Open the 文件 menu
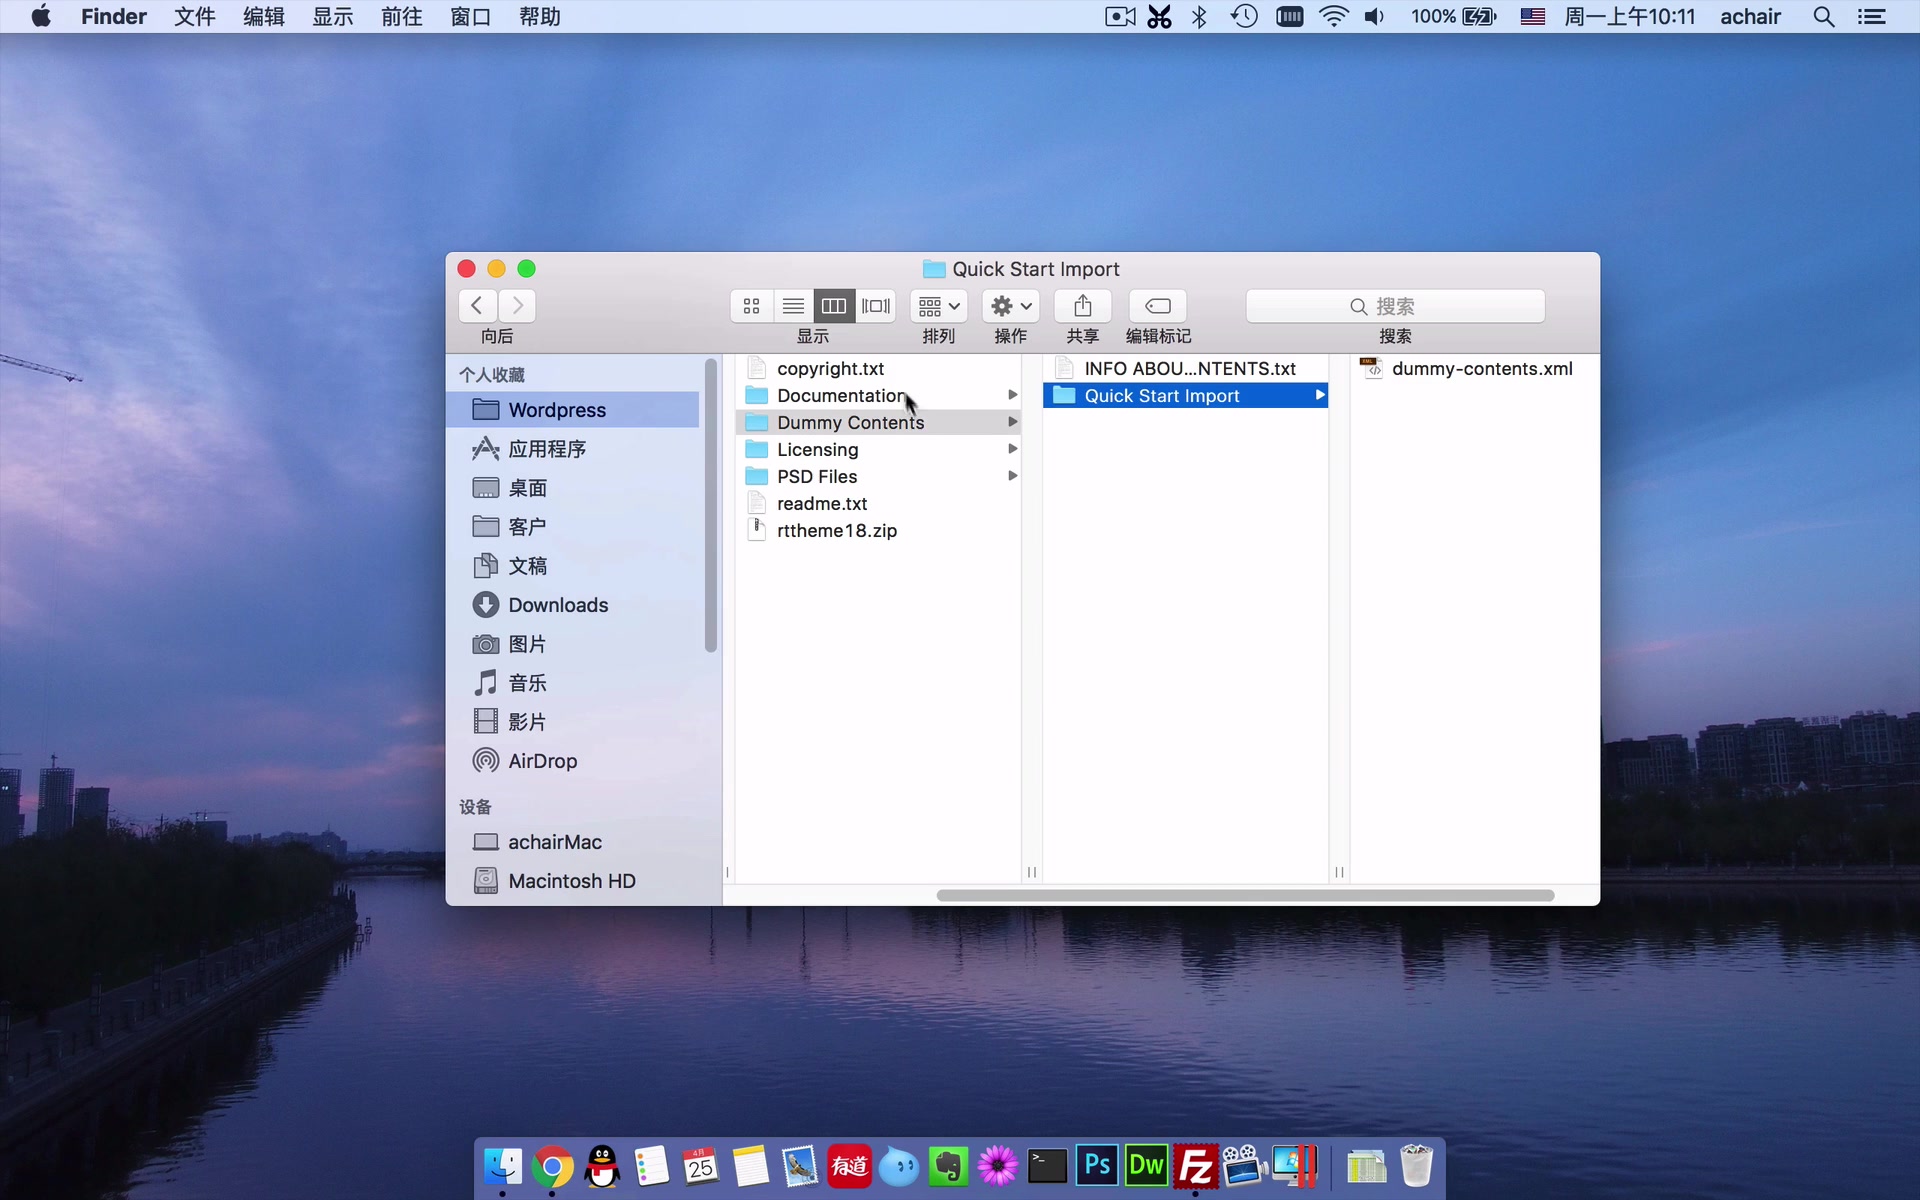Screen dimensions: 1920x1200 point(195,17)
